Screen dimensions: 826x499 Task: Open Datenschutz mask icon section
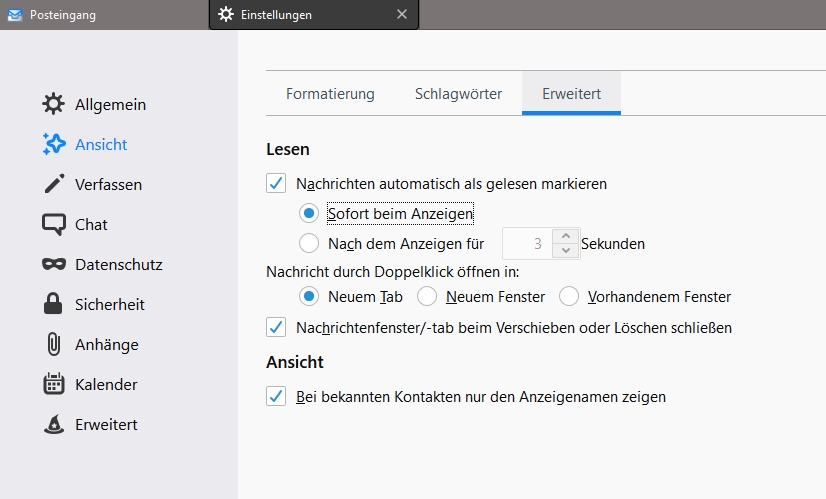[54, 264]
